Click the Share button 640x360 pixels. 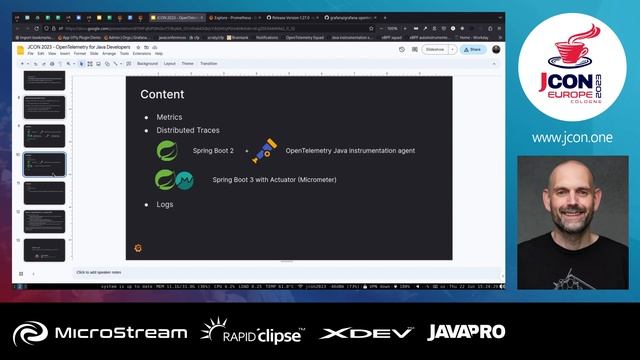473,49
